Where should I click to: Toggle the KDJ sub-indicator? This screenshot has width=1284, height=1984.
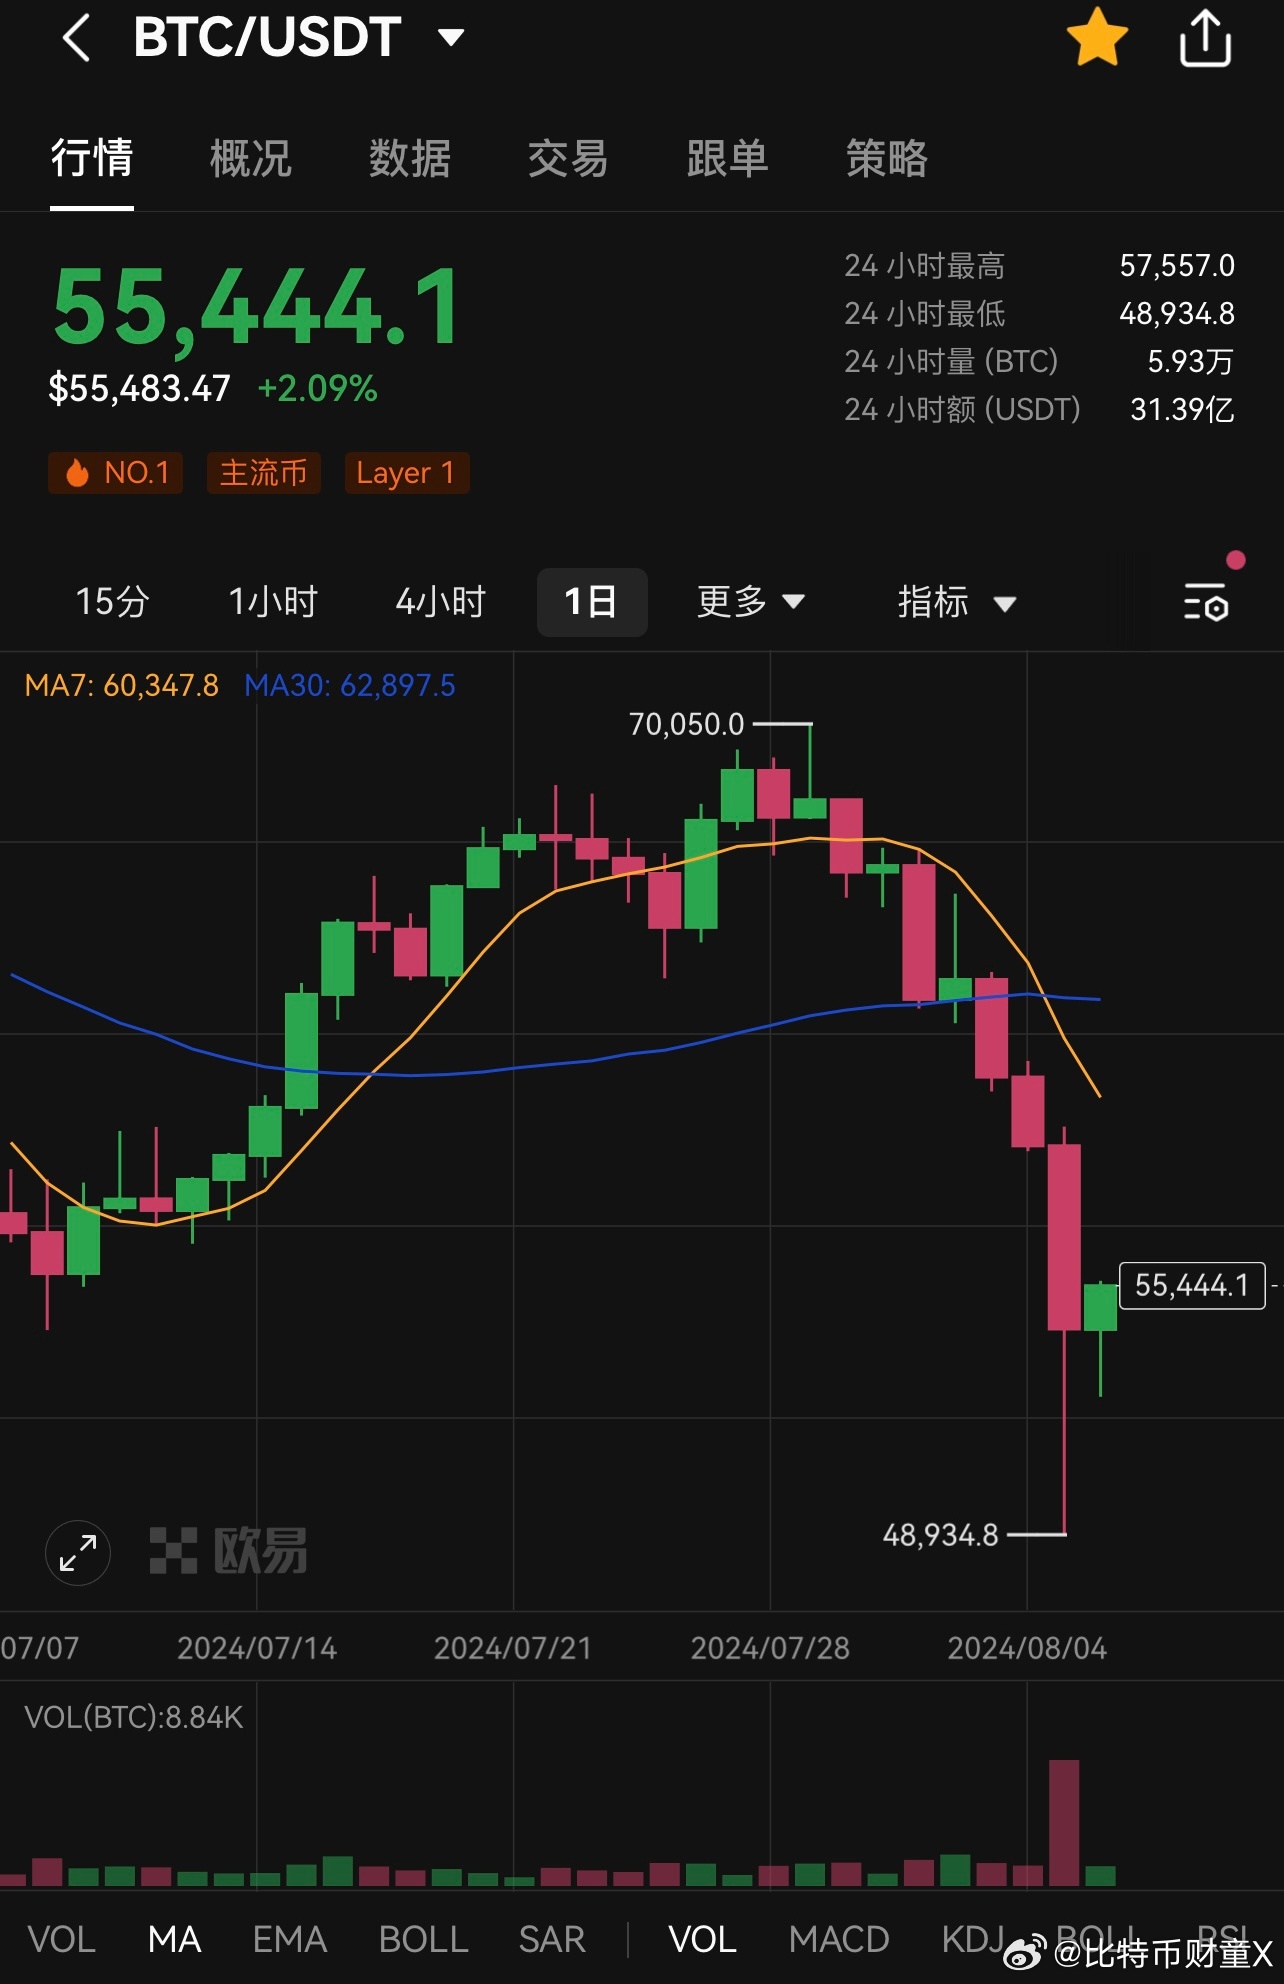point(973,1939)
